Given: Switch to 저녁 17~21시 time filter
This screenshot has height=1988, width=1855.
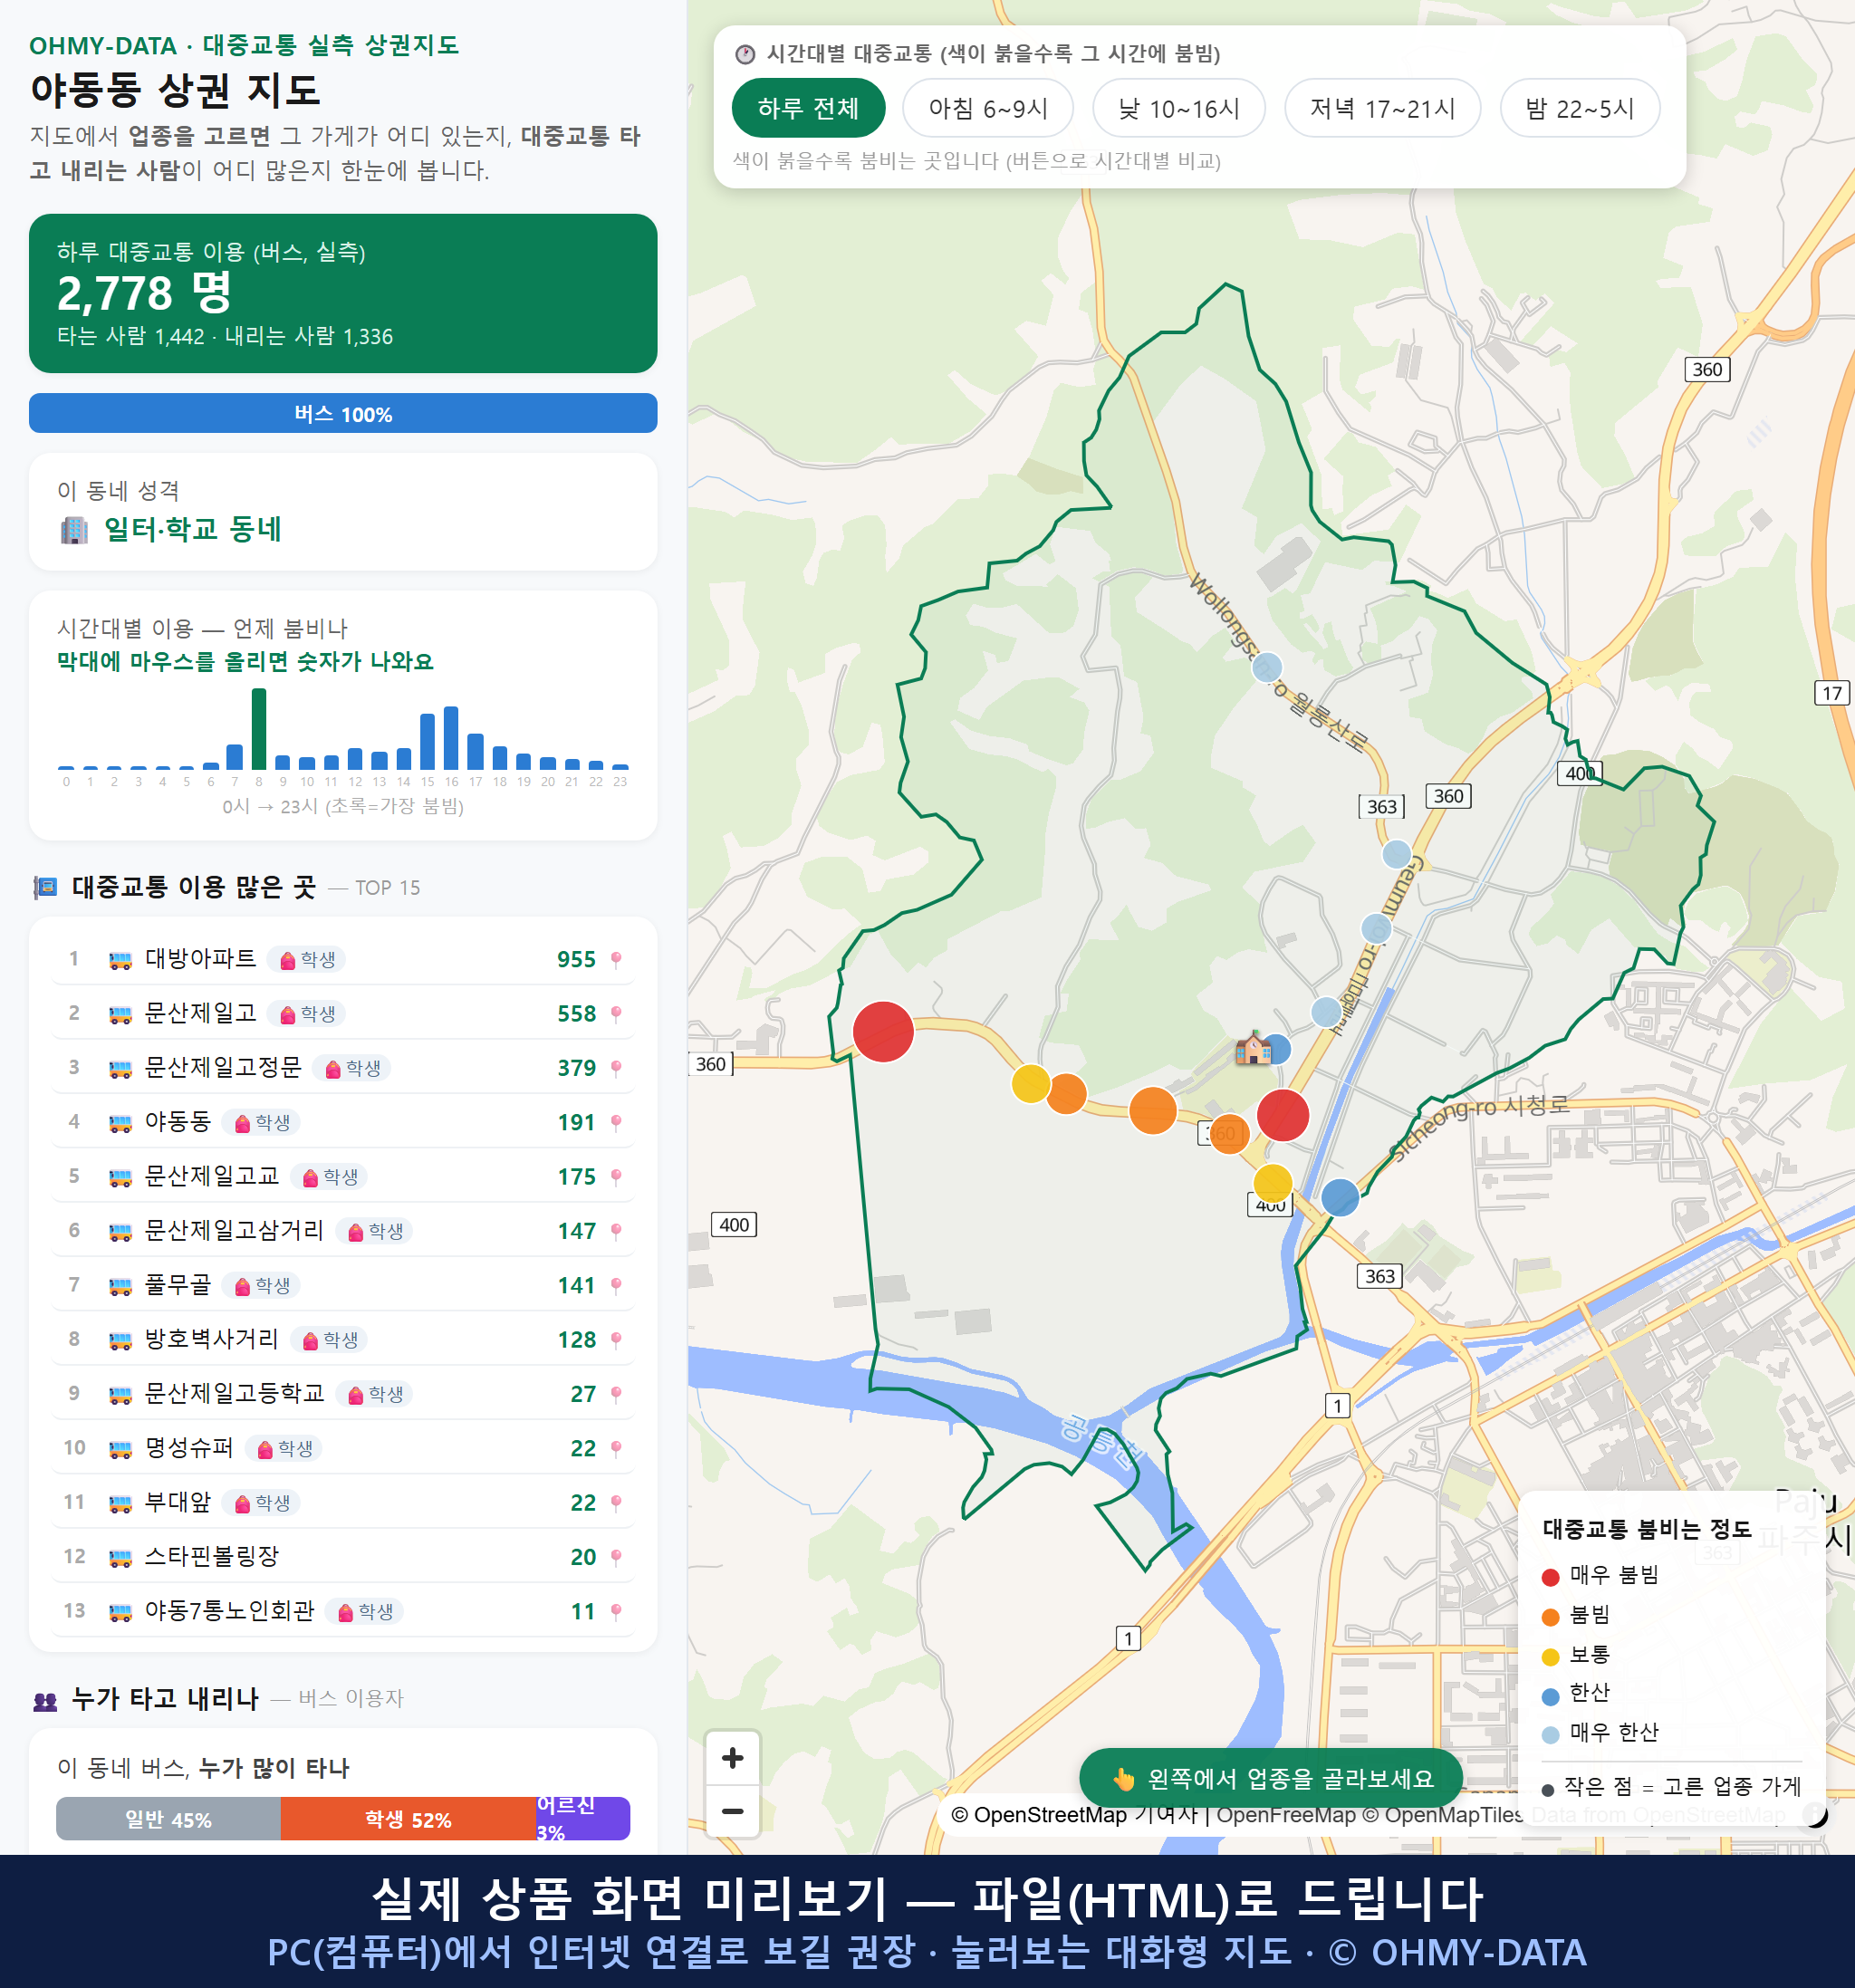Looking at the screenshot, I should coord(1382,108).
